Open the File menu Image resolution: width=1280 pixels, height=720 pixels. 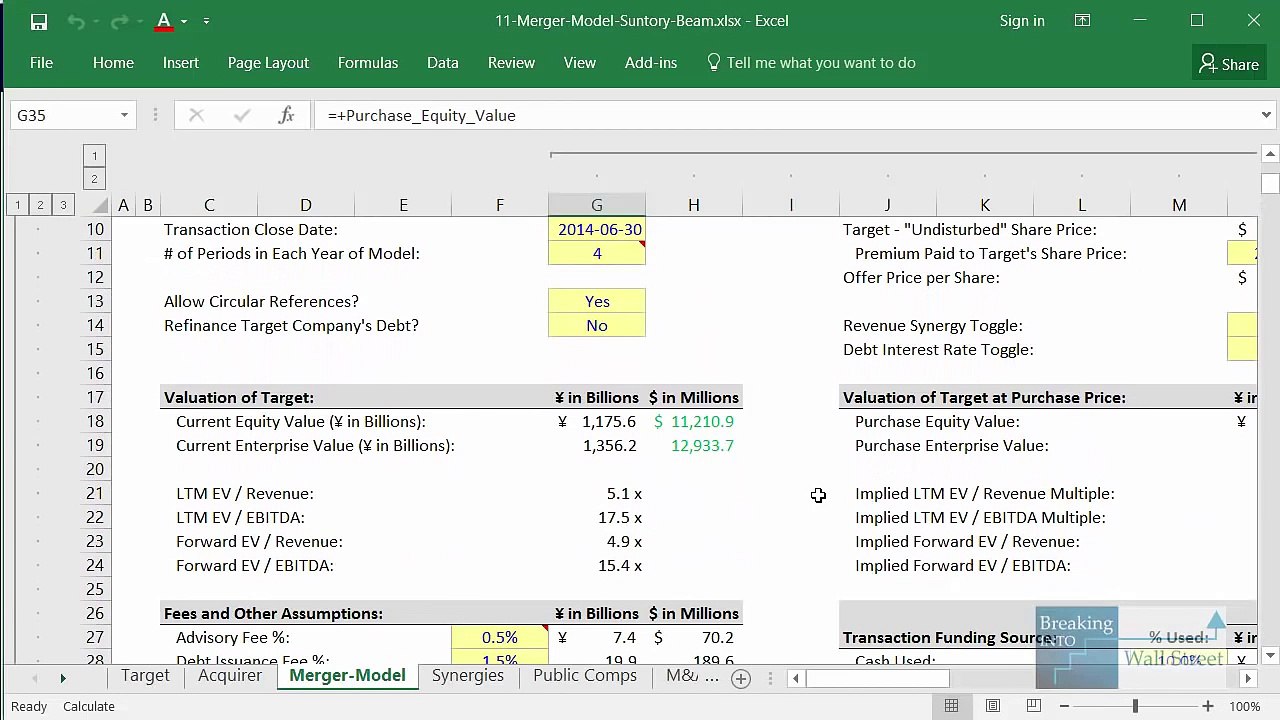click(41, 63)
